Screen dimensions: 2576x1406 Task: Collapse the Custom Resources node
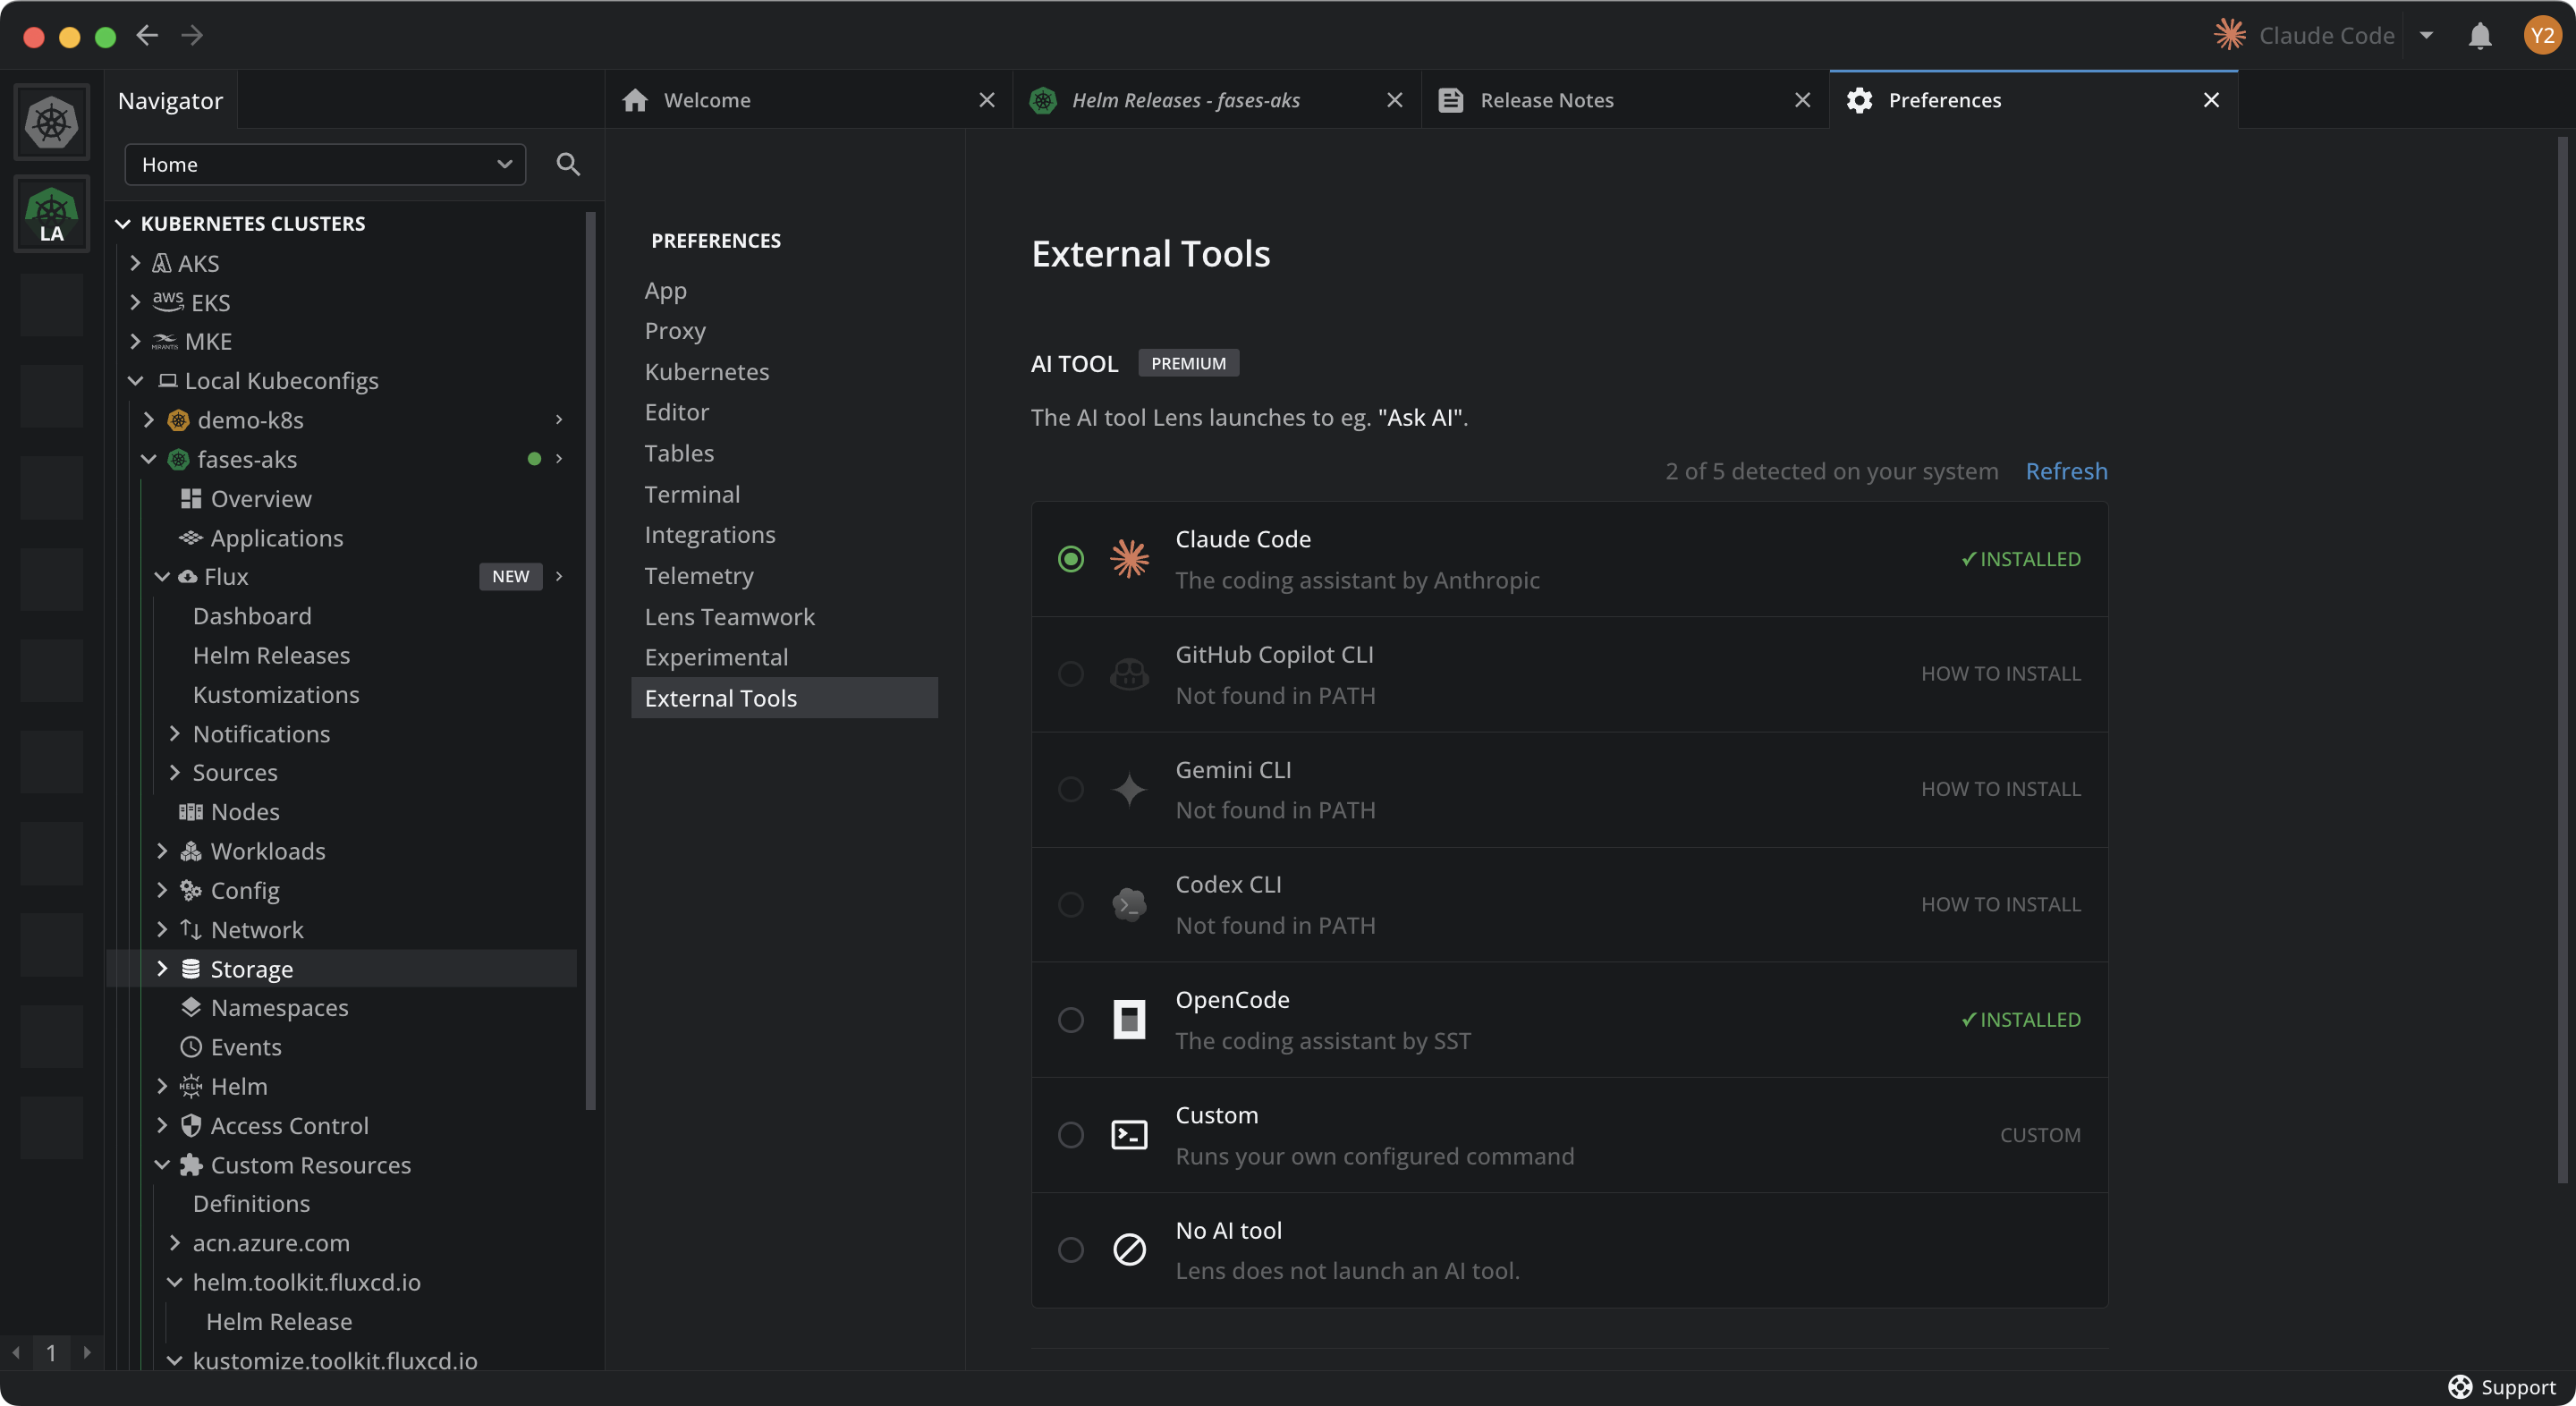pyautogui.click(x=162, y=1164)
